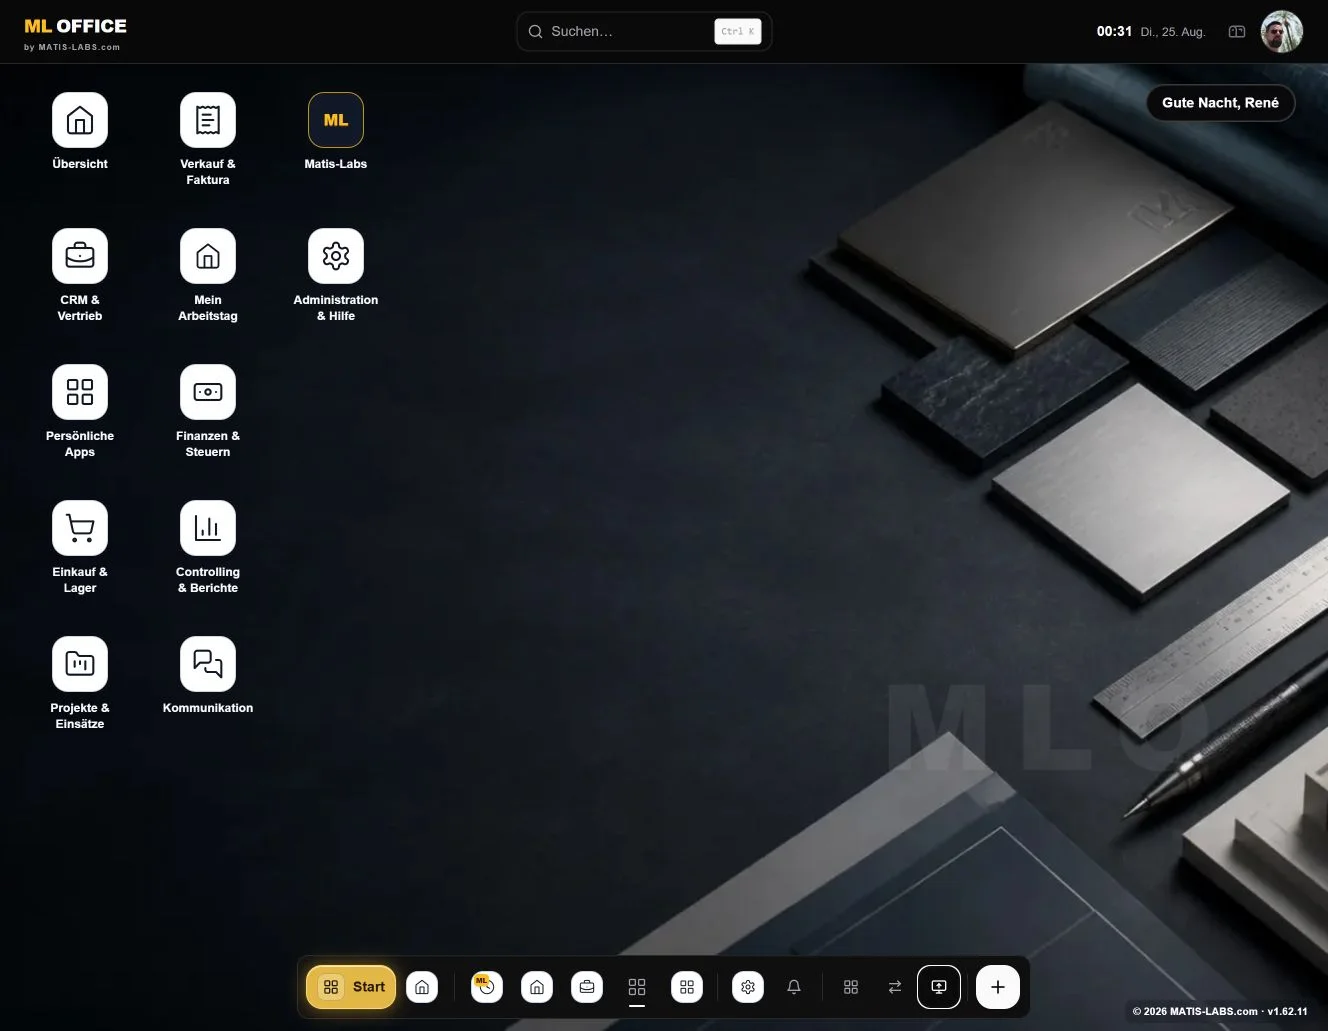Launch the Matis-Labs app icon
The image size is (1328, 1031).
pyautogui.click(x=336, y=120)
